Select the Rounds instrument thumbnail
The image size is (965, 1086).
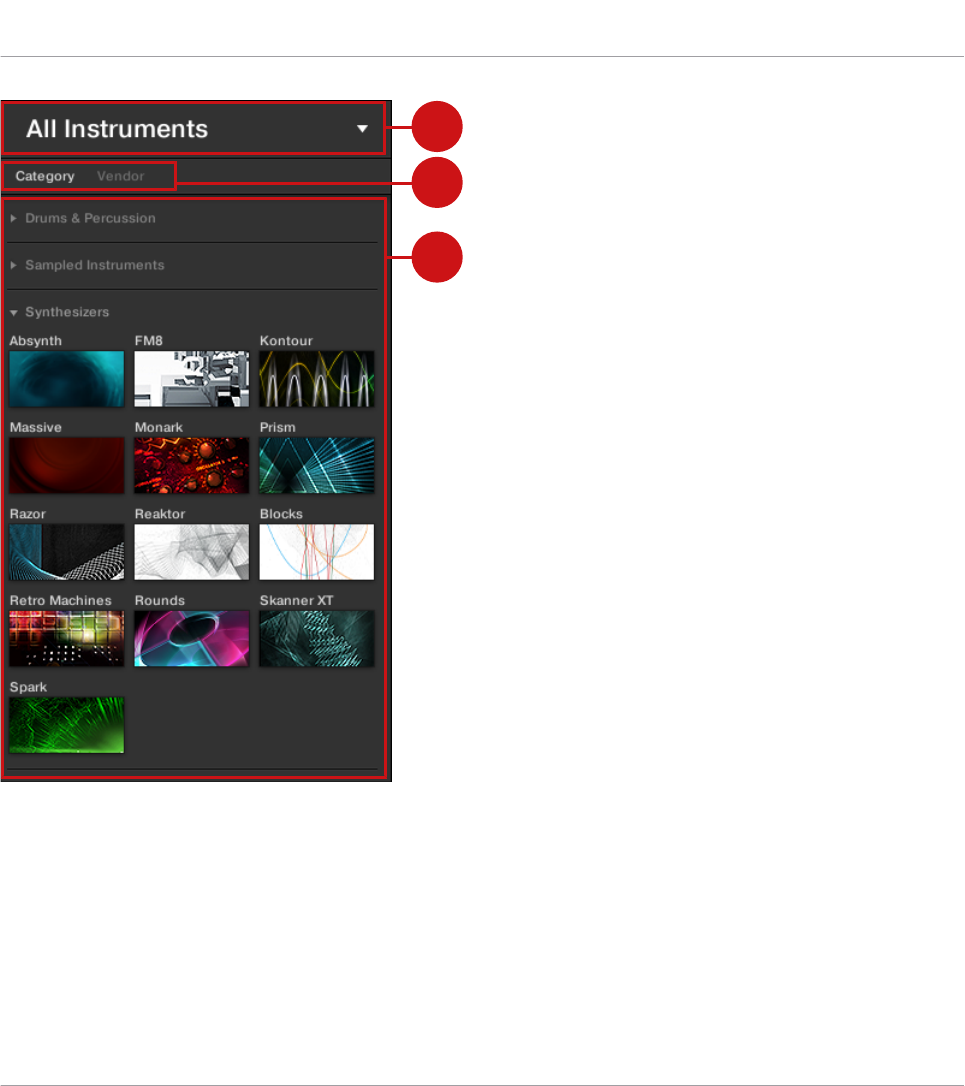click(x=192, y=639)
